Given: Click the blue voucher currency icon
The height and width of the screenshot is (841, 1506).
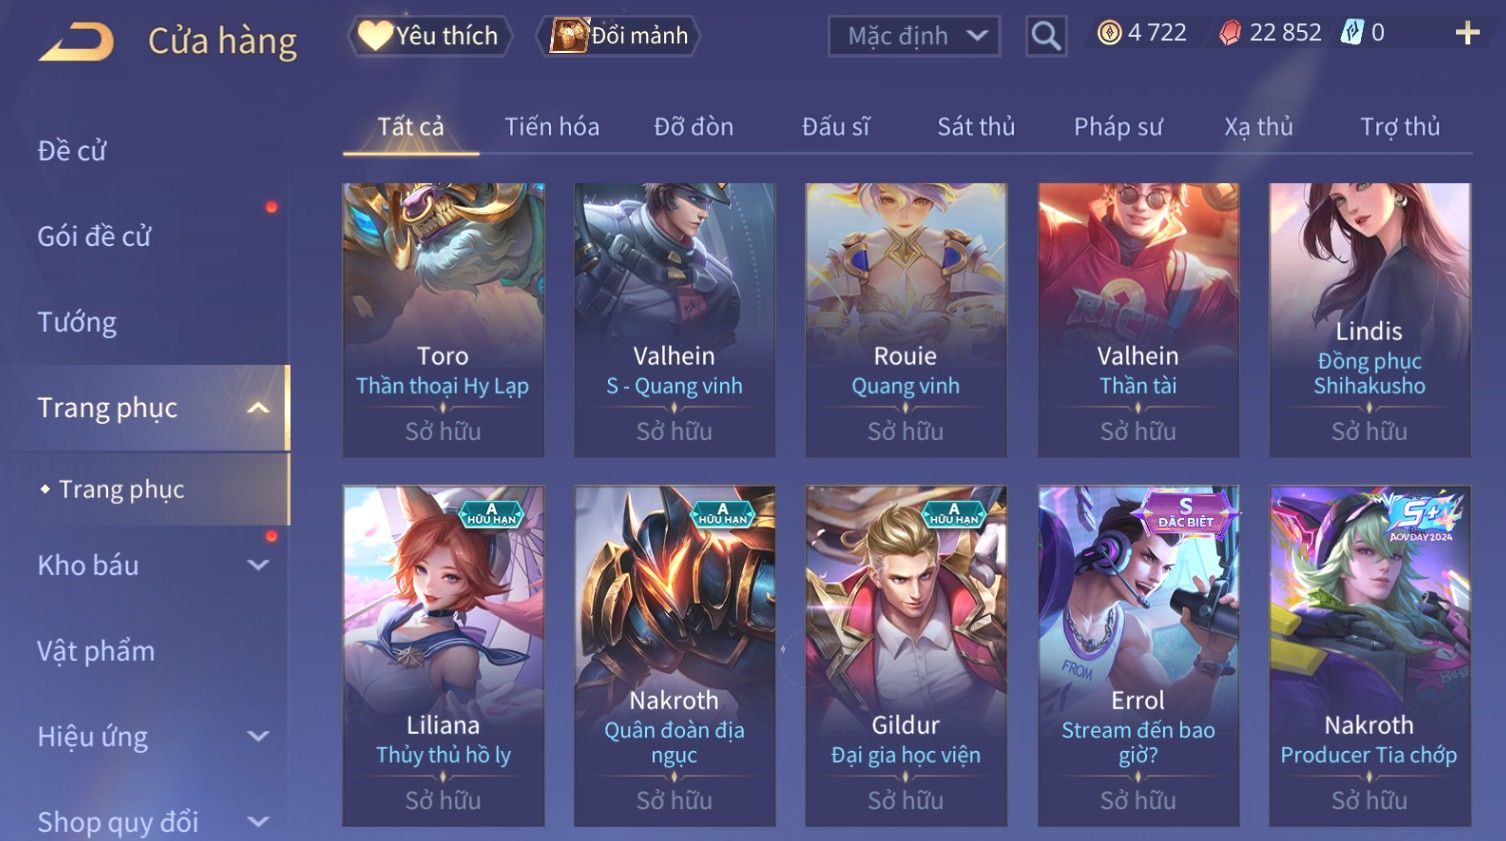Looking at the screenshot, I should (x=1352, y=32).
